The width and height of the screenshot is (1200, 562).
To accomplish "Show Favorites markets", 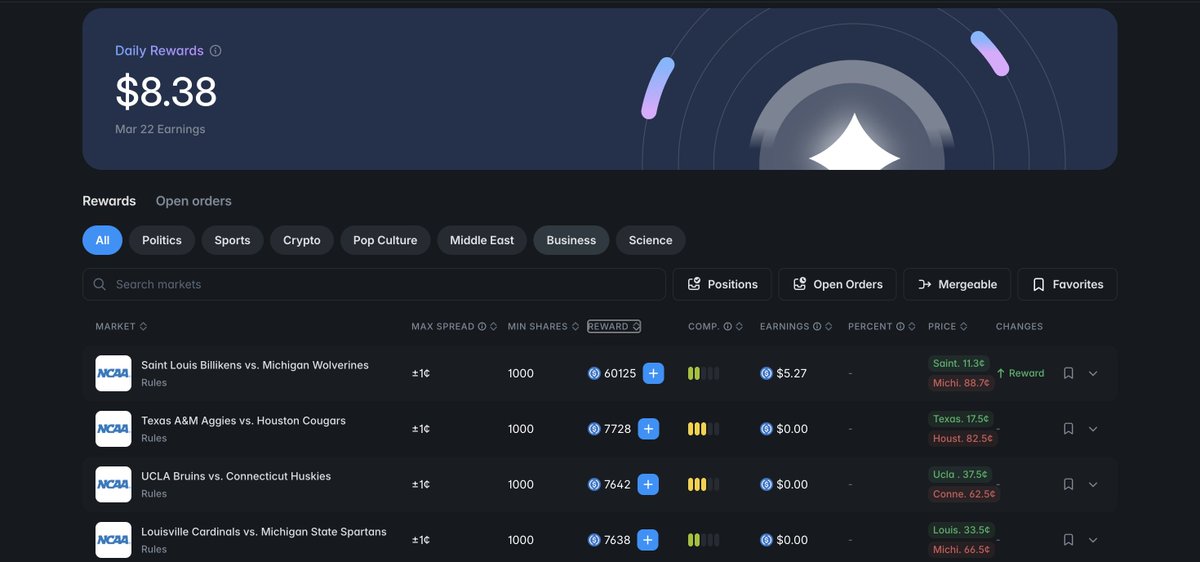I will (x=1067, y=284).
